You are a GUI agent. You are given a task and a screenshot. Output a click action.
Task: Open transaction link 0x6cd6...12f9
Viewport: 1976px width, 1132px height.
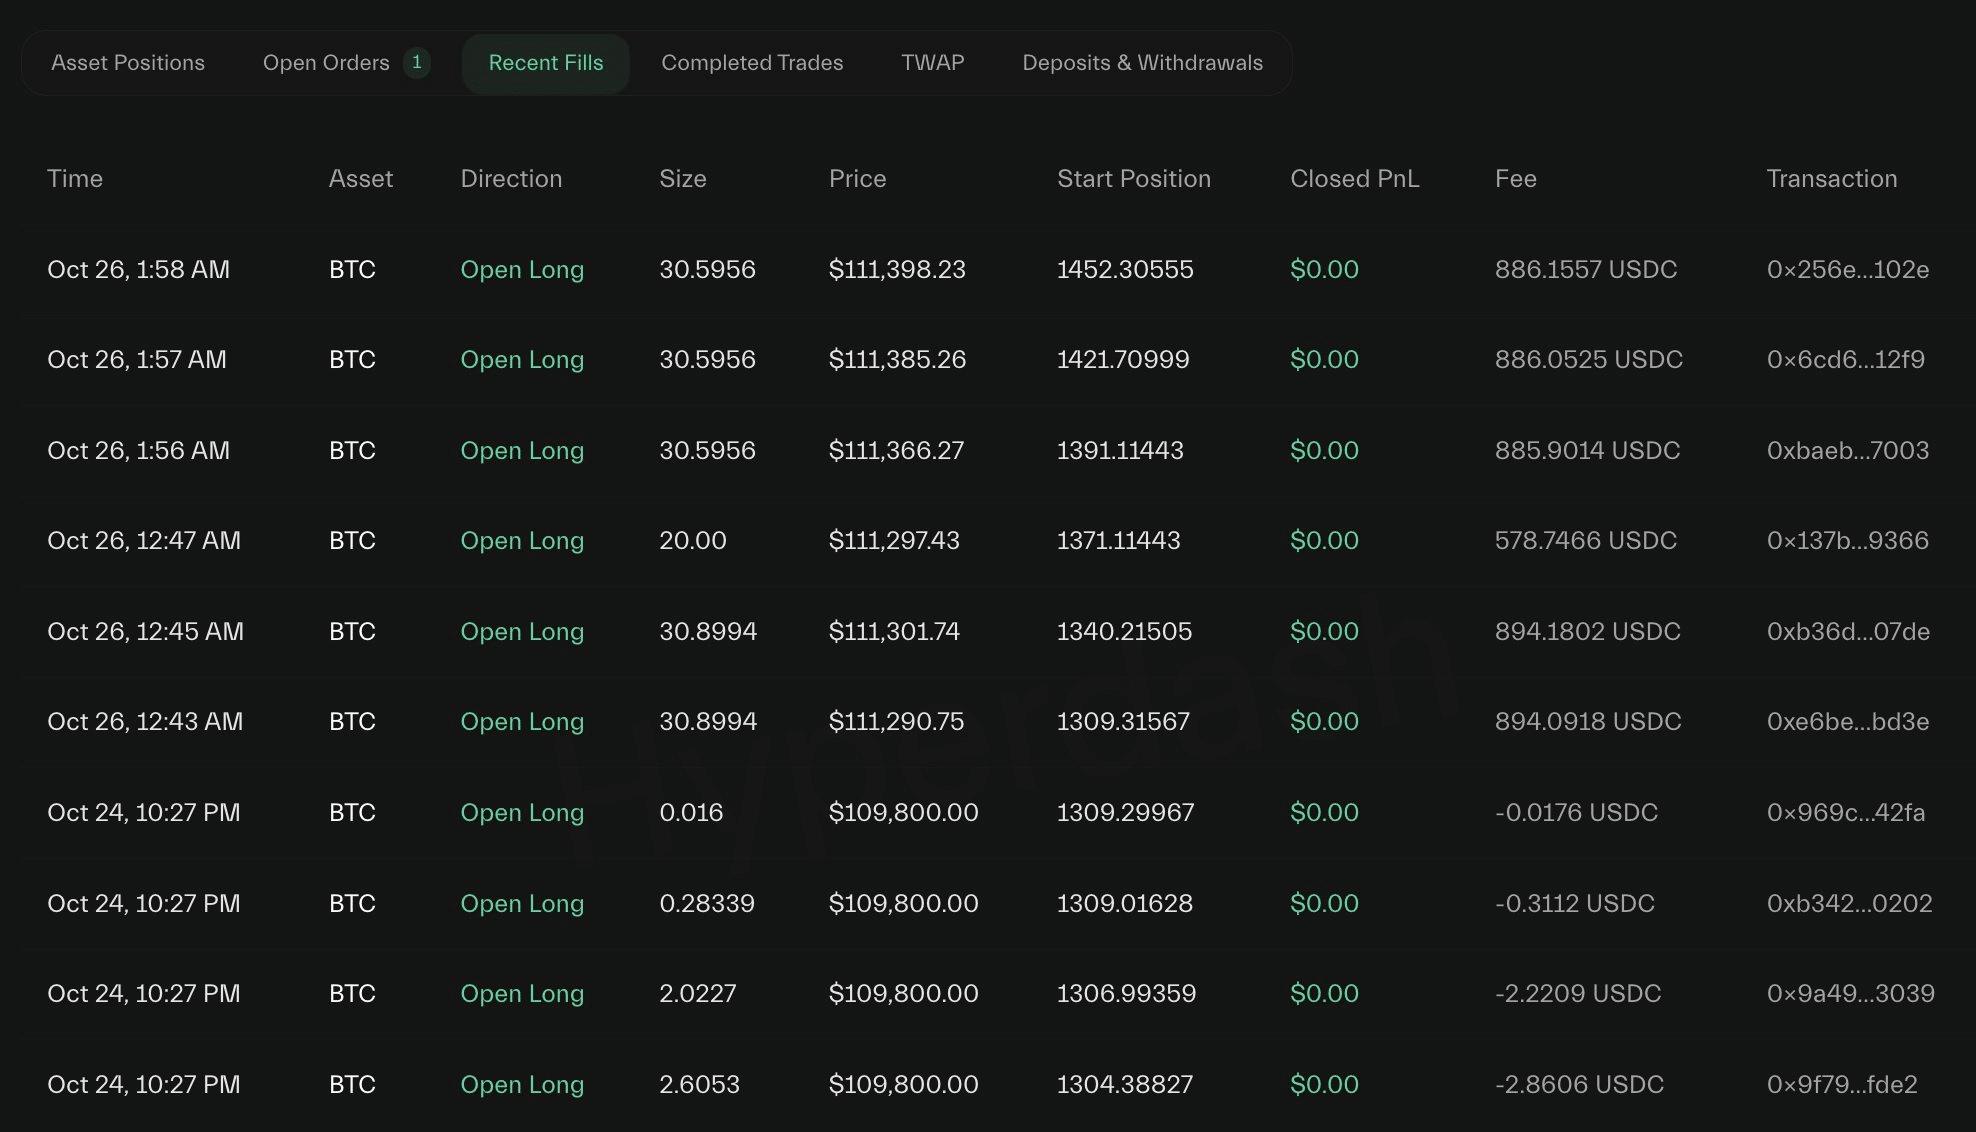tap(1846, 360)
